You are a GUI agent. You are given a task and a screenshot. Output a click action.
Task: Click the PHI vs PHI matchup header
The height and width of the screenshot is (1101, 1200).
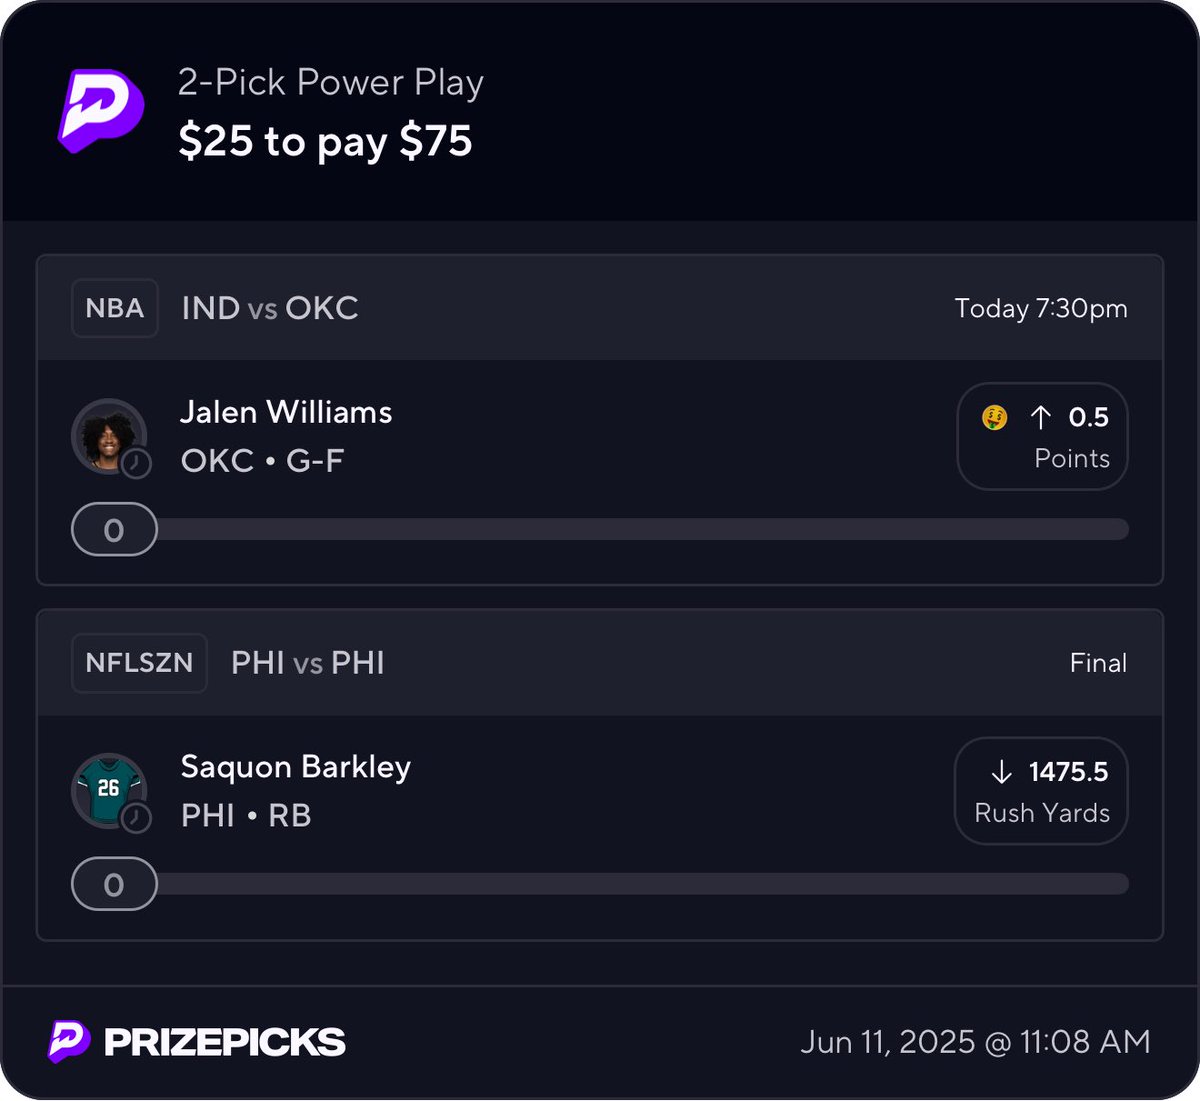[x=308, y=663]
